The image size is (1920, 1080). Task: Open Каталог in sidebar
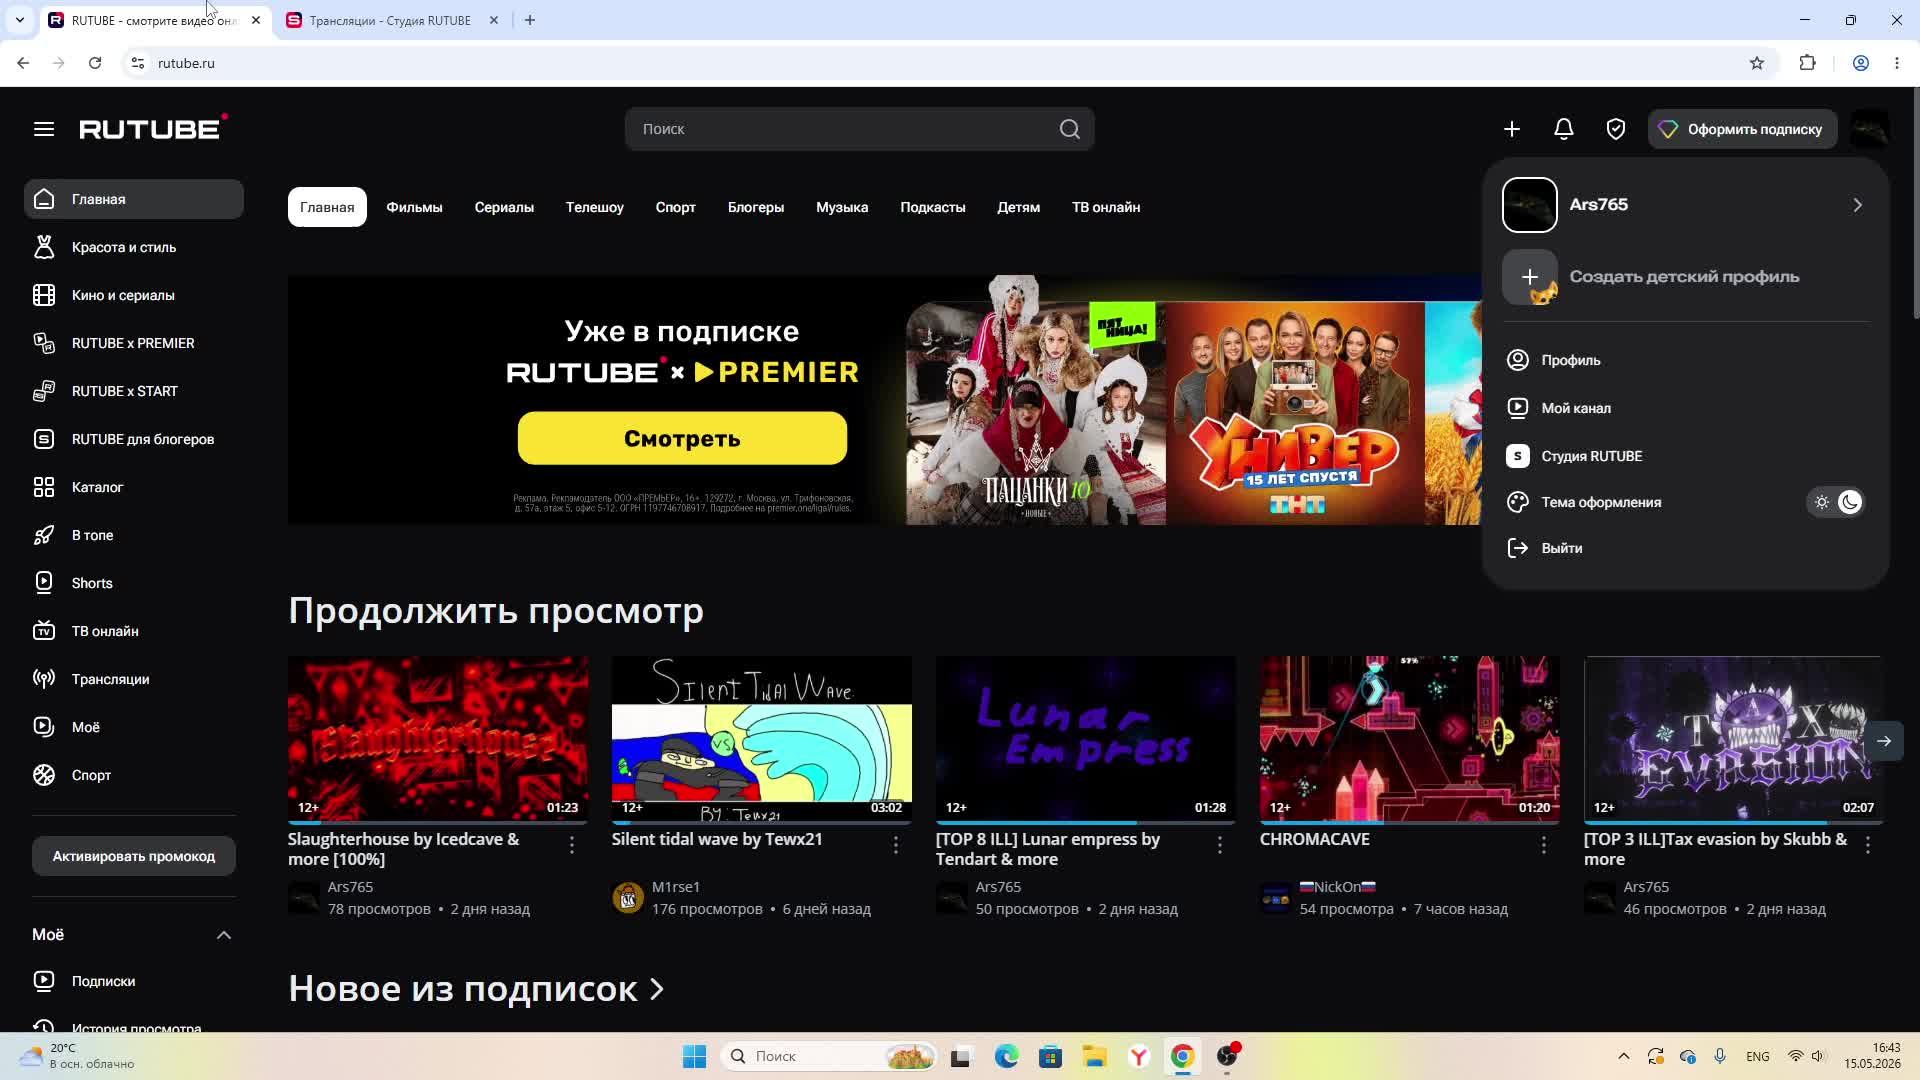[x=134, y=487]
